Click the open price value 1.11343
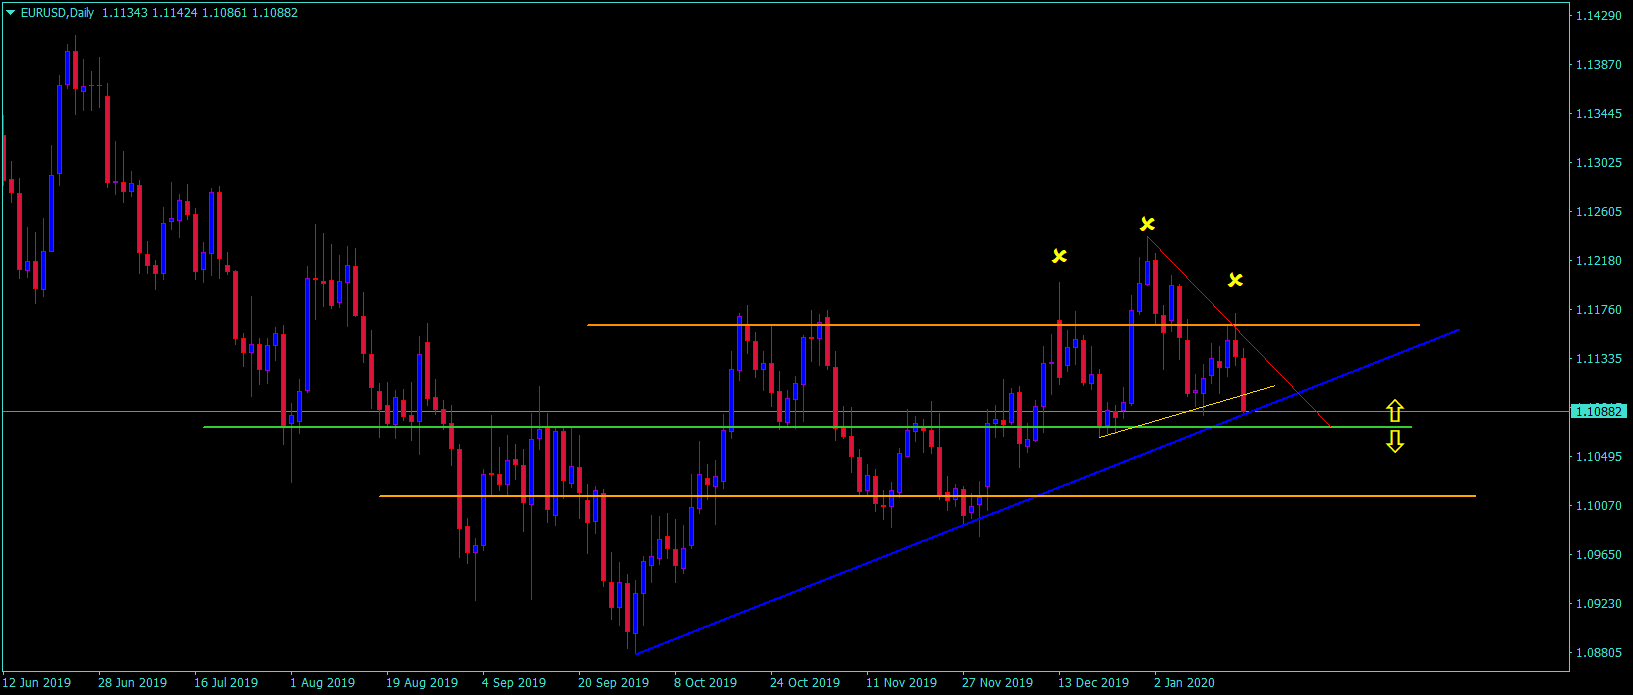The height and width of the screenshot is (695, 1633). [x=124, y=13]
